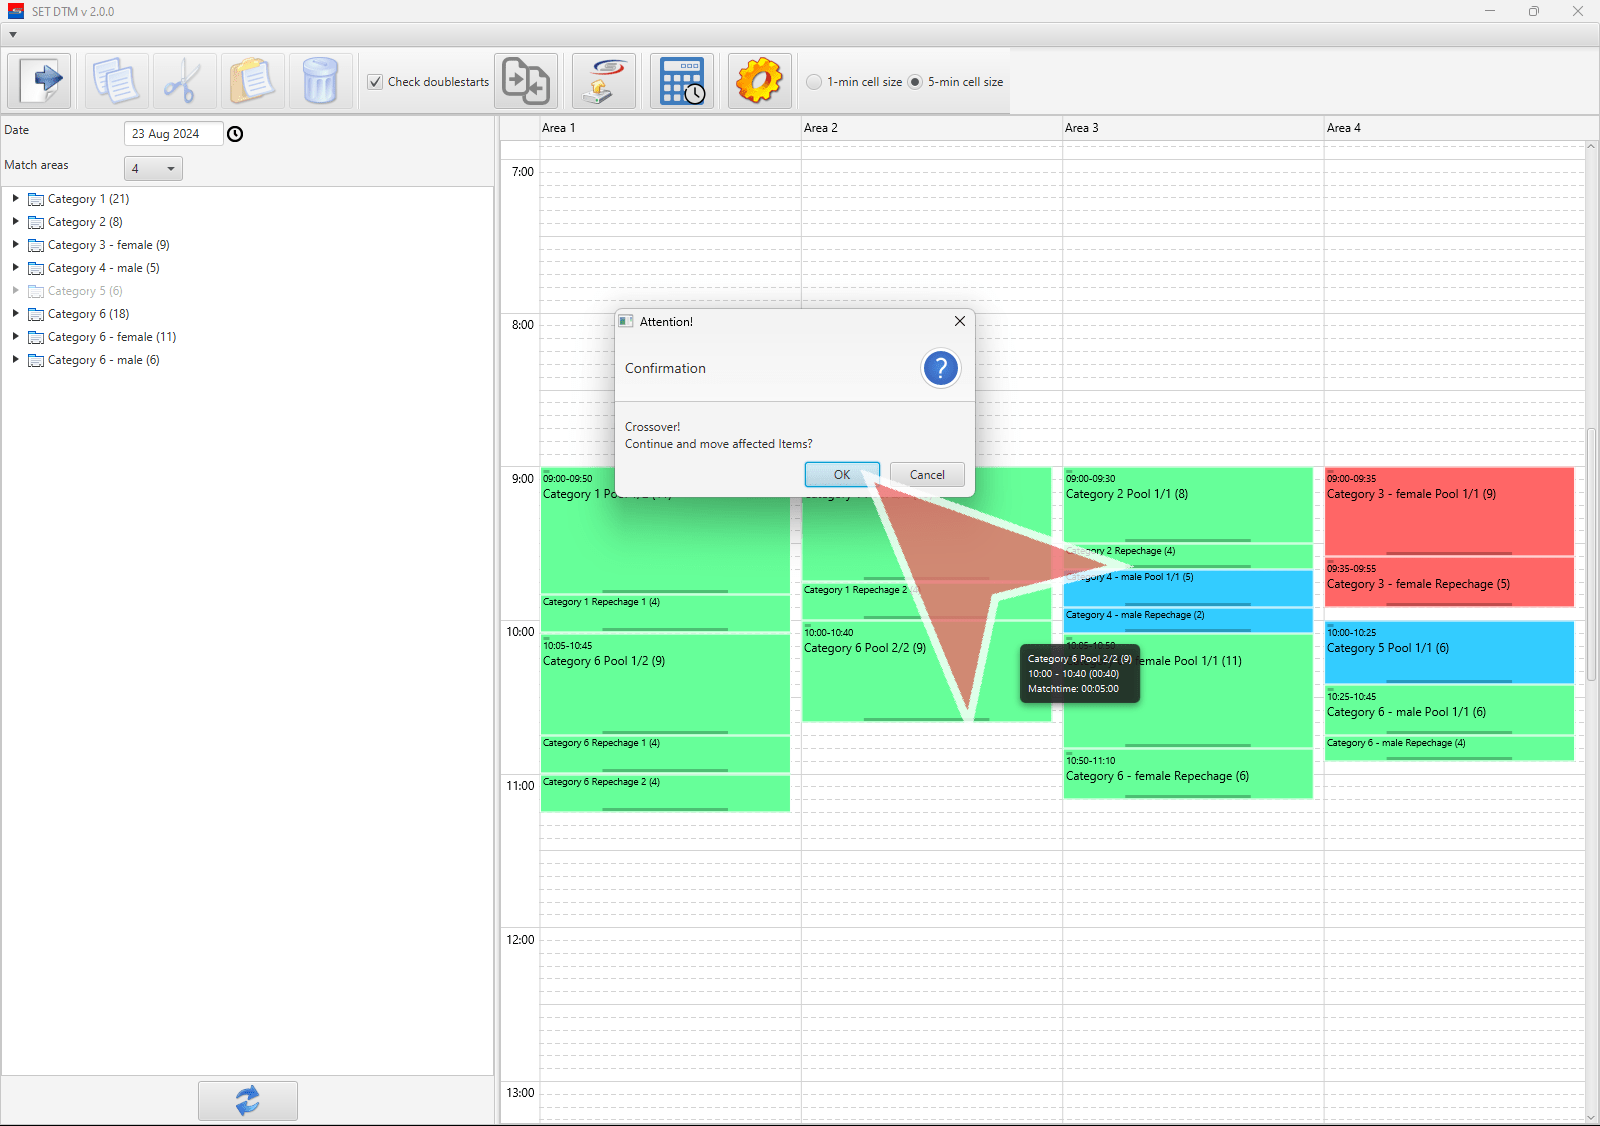Expand the Category 1 (21) tree node
Screen dimensions: 1600x1126
tap(16, 199)
